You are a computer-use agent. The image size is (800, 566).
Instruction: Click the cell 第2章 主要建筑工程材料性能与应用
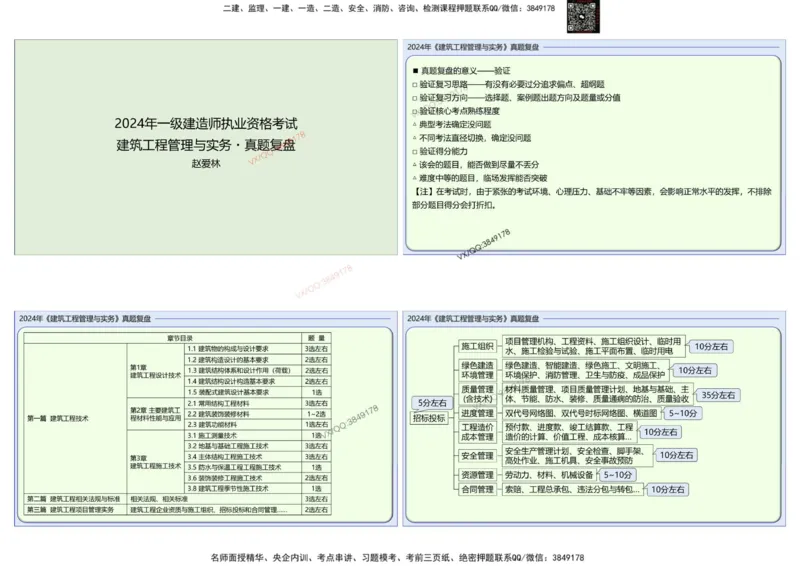click(155, 413)
